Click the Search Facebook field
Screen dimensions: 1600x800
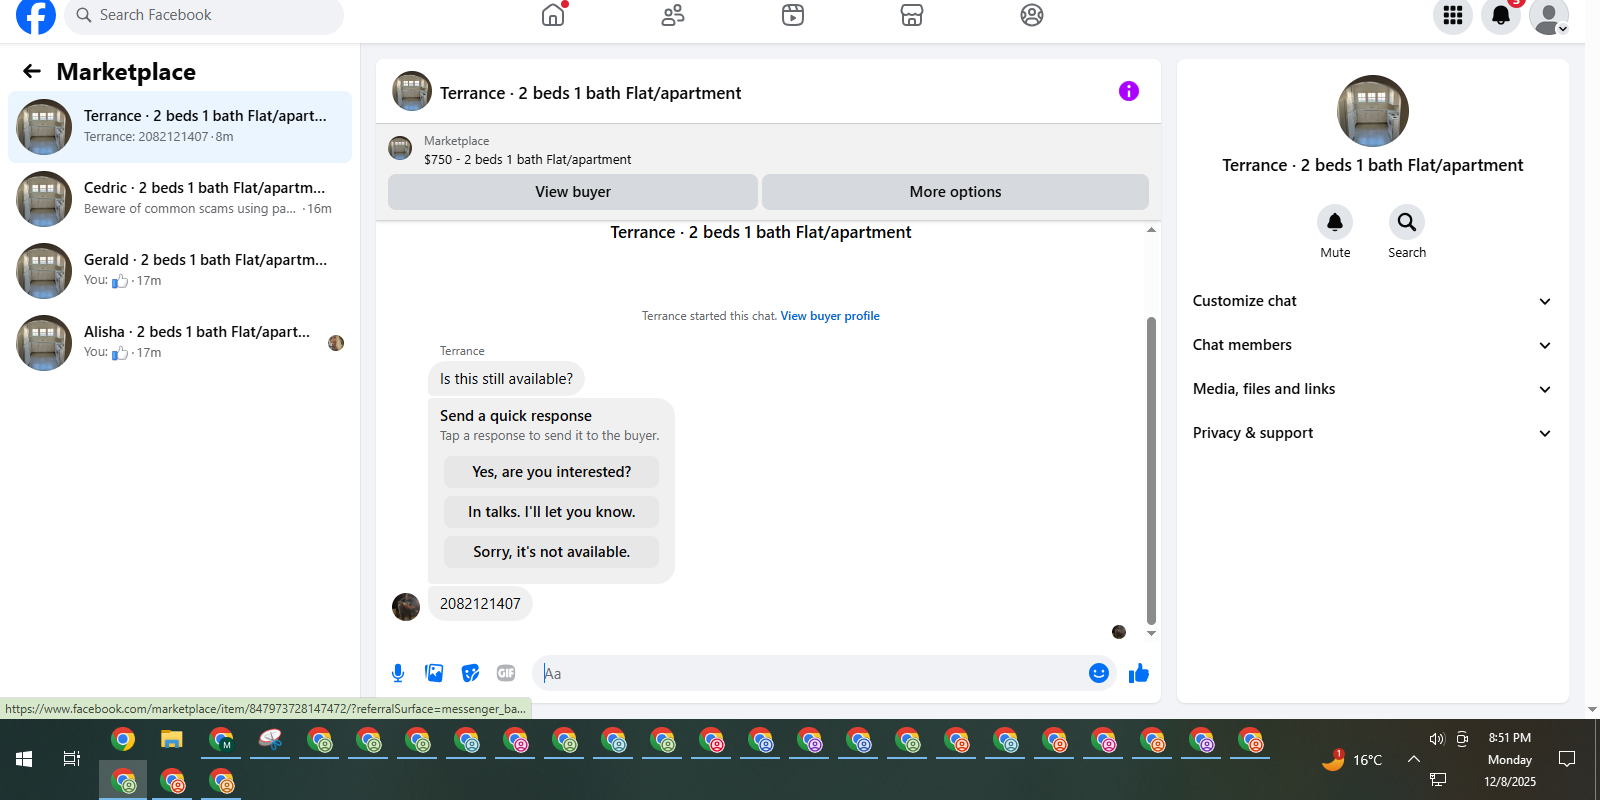coord(204,15)
